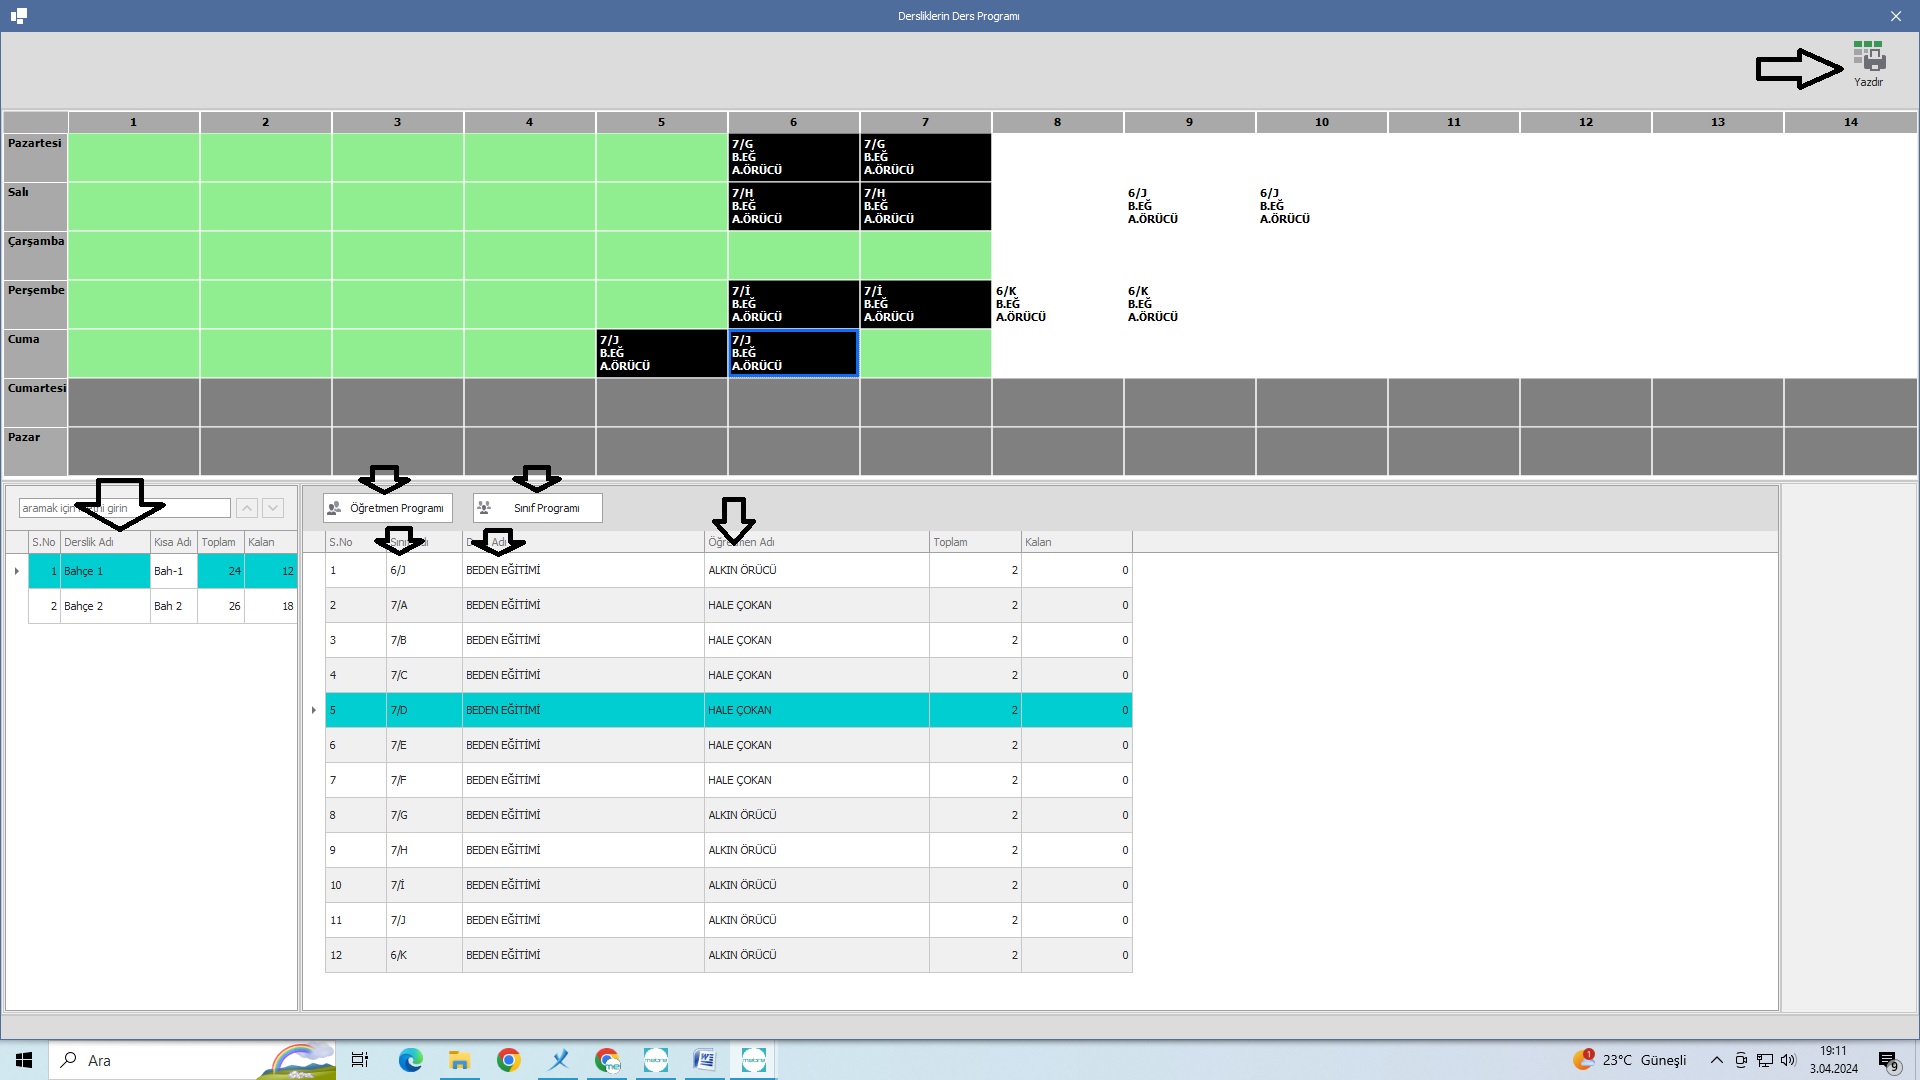Select the 7/B class row
The width and height of the screenshot is (1920, 1080).
point(729,640)
